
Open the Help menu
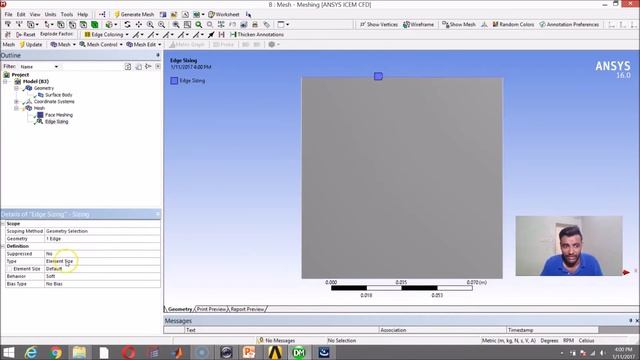click(x=82, y=14)
